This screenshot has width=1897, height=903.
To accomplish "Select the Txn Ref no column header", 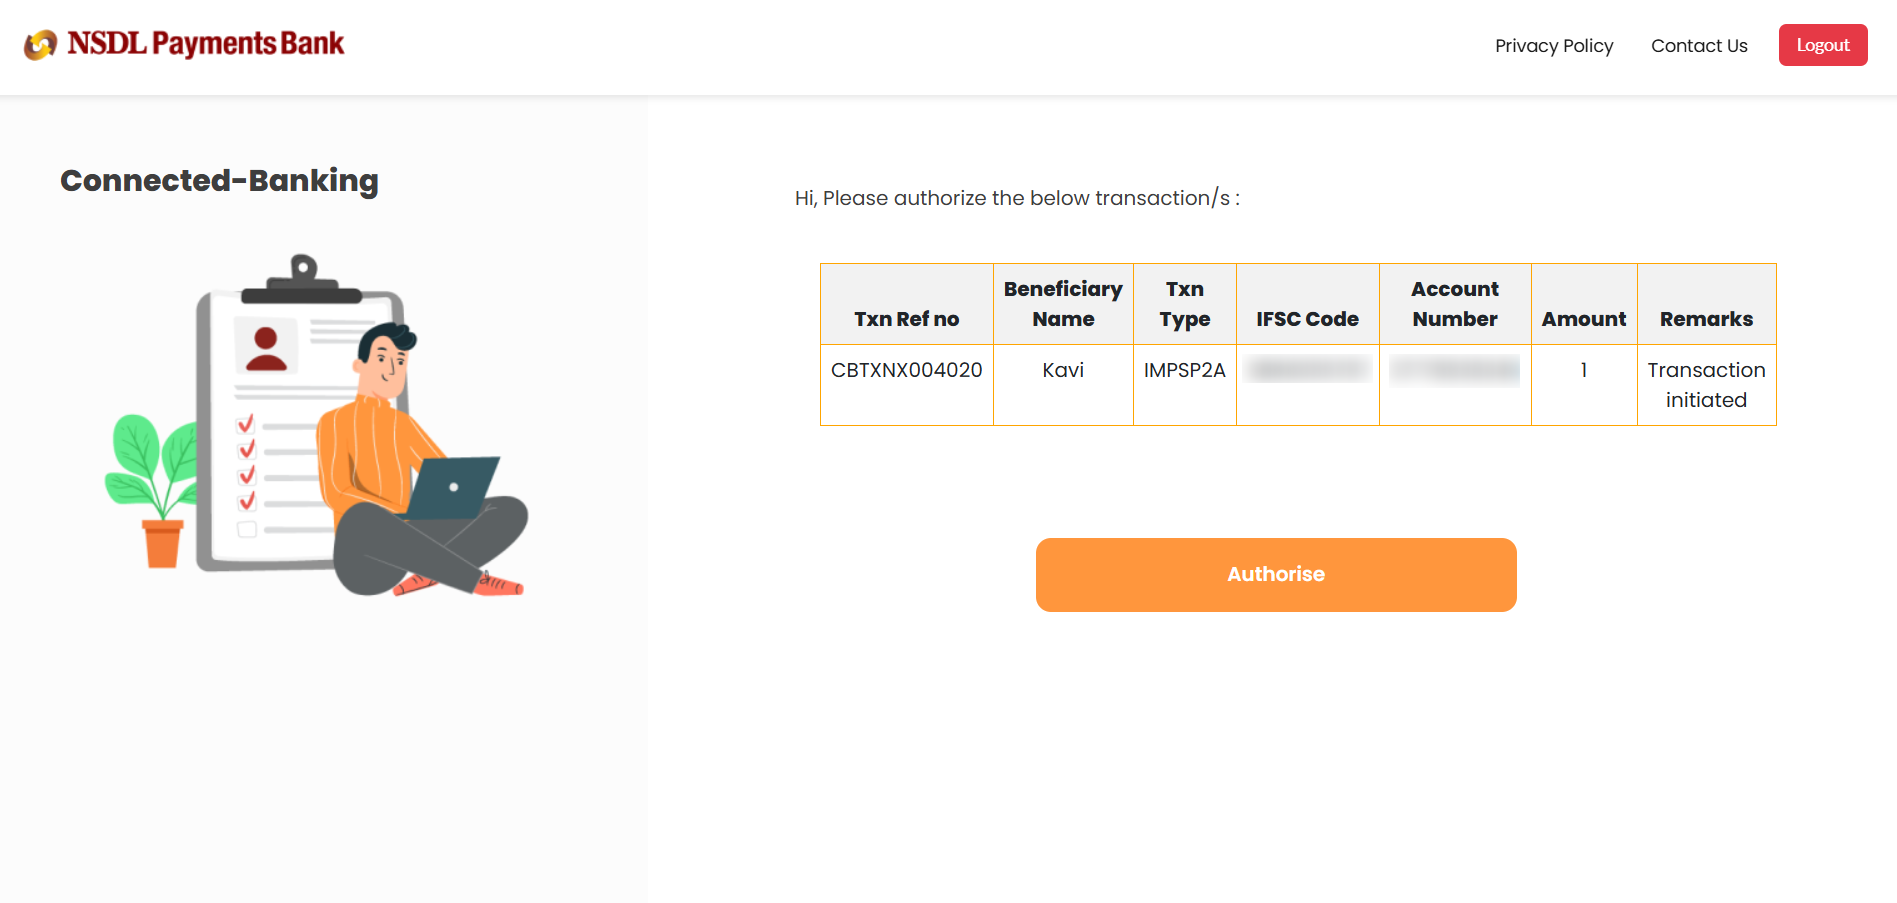I will pyautogui.click(x=906, y=319).
